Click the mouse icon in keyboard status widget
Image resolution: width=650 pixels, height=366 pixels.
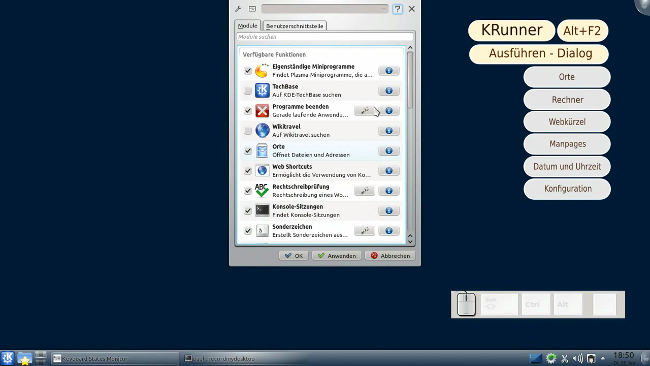[x=466, y=304]
